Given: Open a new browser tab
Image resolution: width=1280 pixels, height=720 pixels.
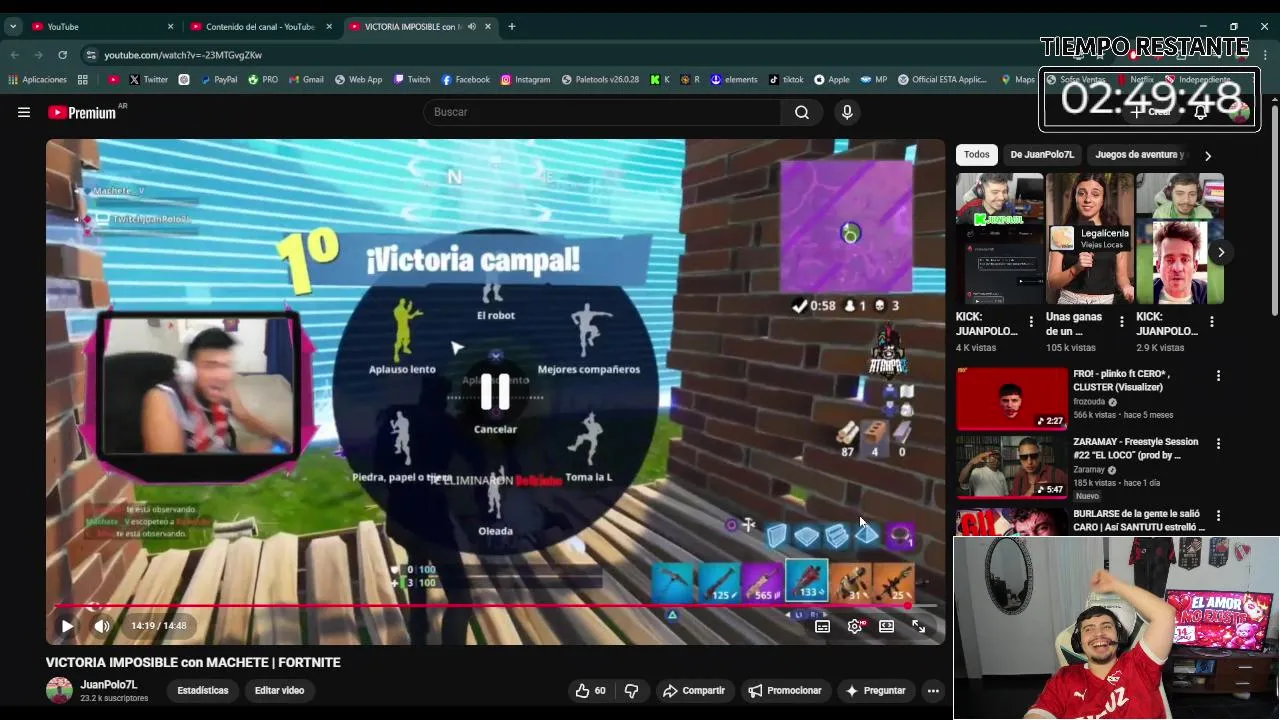Looking at the screenshot, I should coord(511,27).
